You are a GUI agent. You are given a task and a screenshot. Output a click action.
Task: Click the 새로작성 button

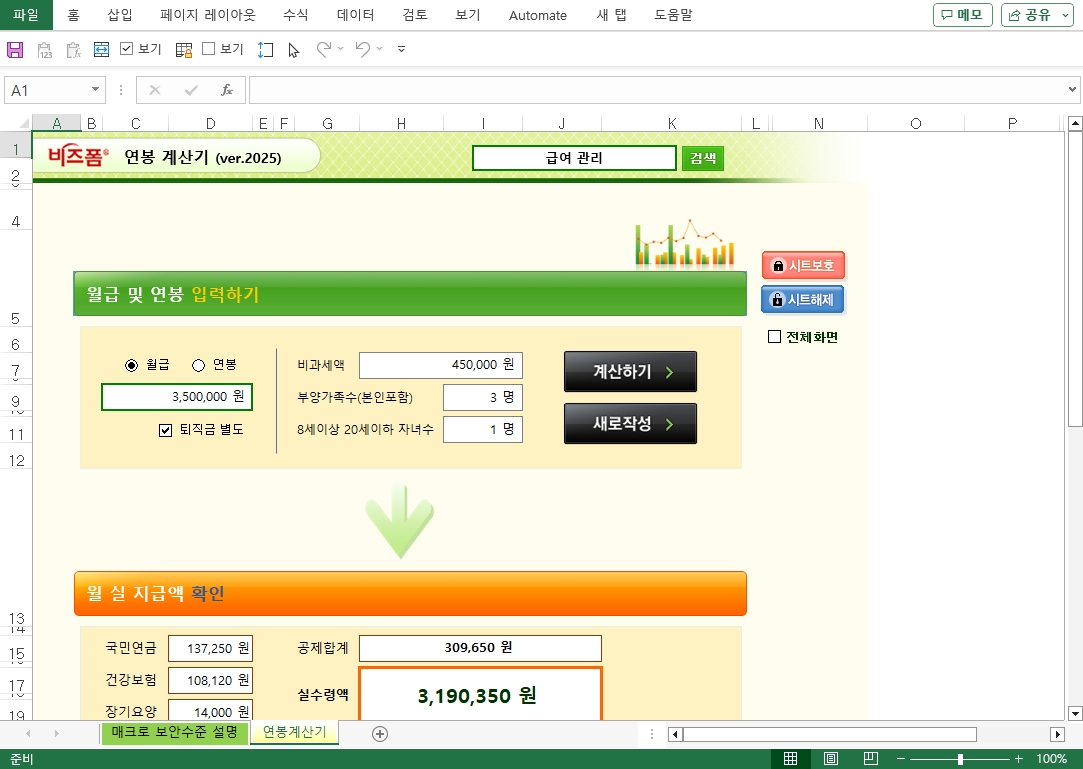coord(630,424)
